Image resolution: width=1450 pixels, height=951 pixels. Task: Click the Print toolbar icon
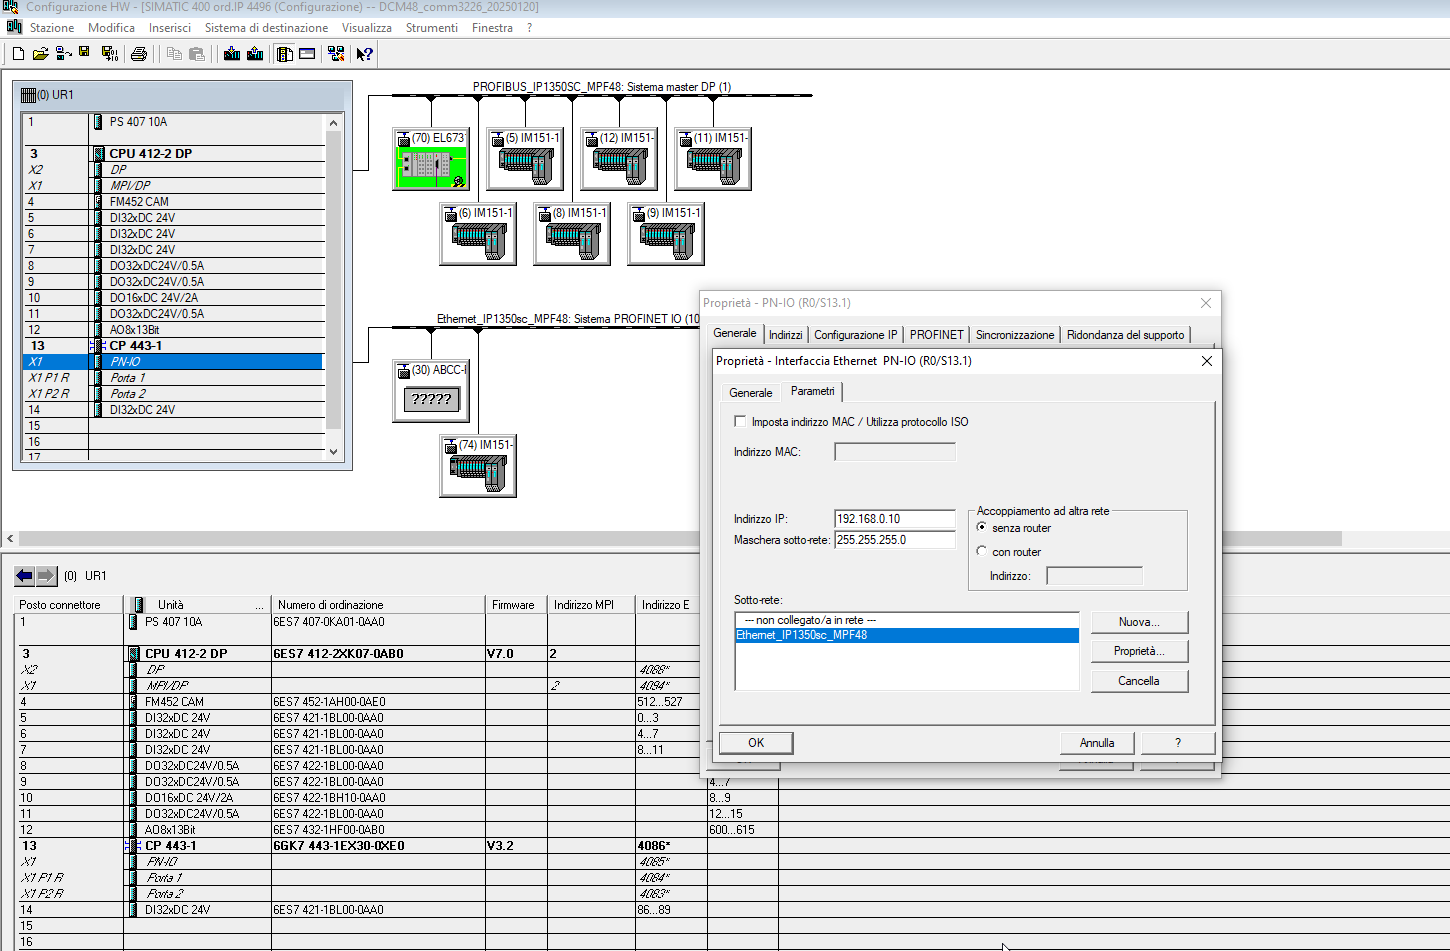pyautogui.click(x=139, y=54)
